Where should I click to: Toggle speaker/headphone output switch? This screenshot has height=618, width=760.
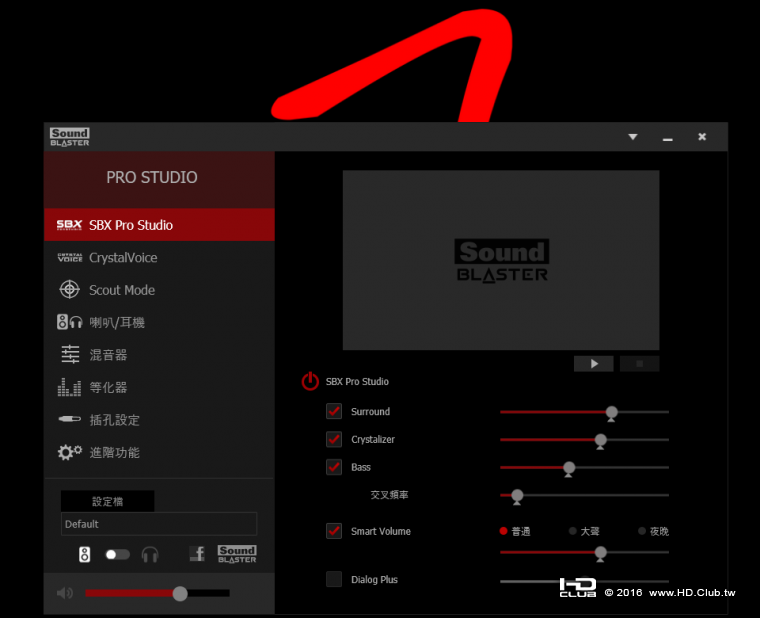tap(117, 554)
